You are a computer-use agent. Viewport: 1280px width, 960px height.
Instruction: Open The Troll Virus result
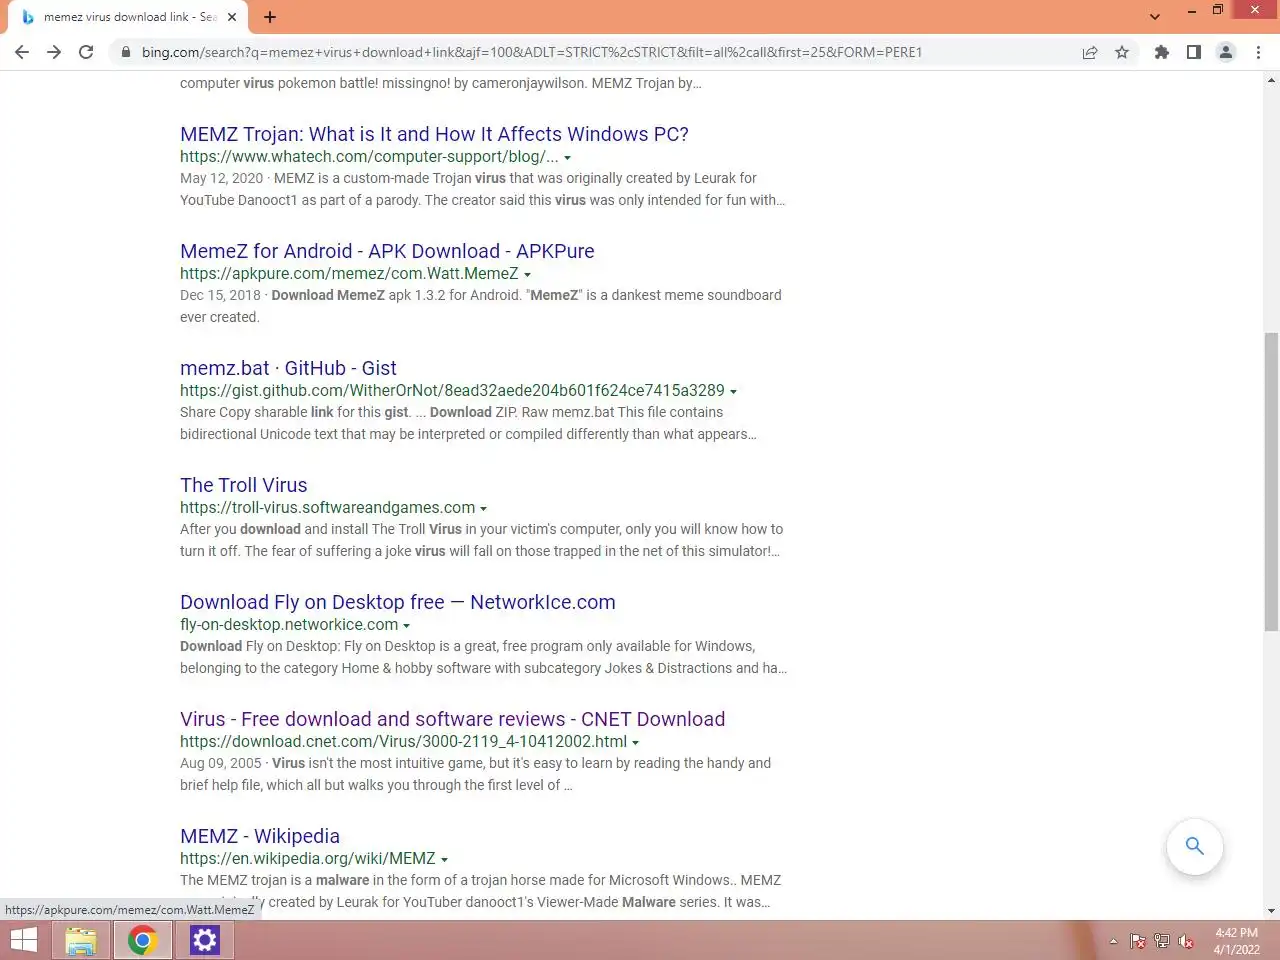click(244, 485)
